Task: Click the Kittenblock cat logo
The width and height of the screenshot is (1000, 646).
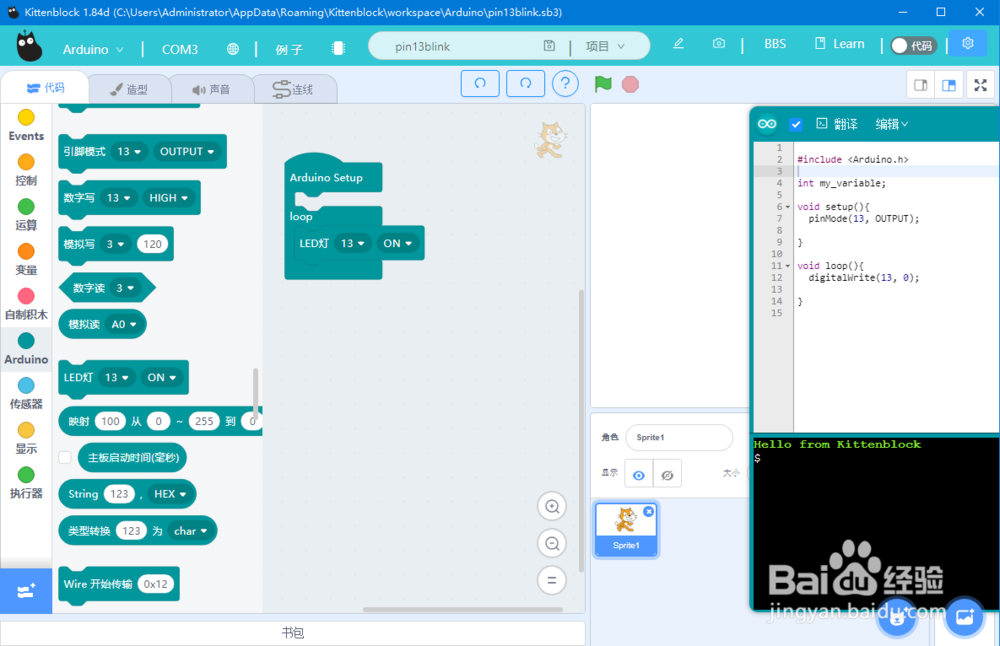Action: coord(29,46)
